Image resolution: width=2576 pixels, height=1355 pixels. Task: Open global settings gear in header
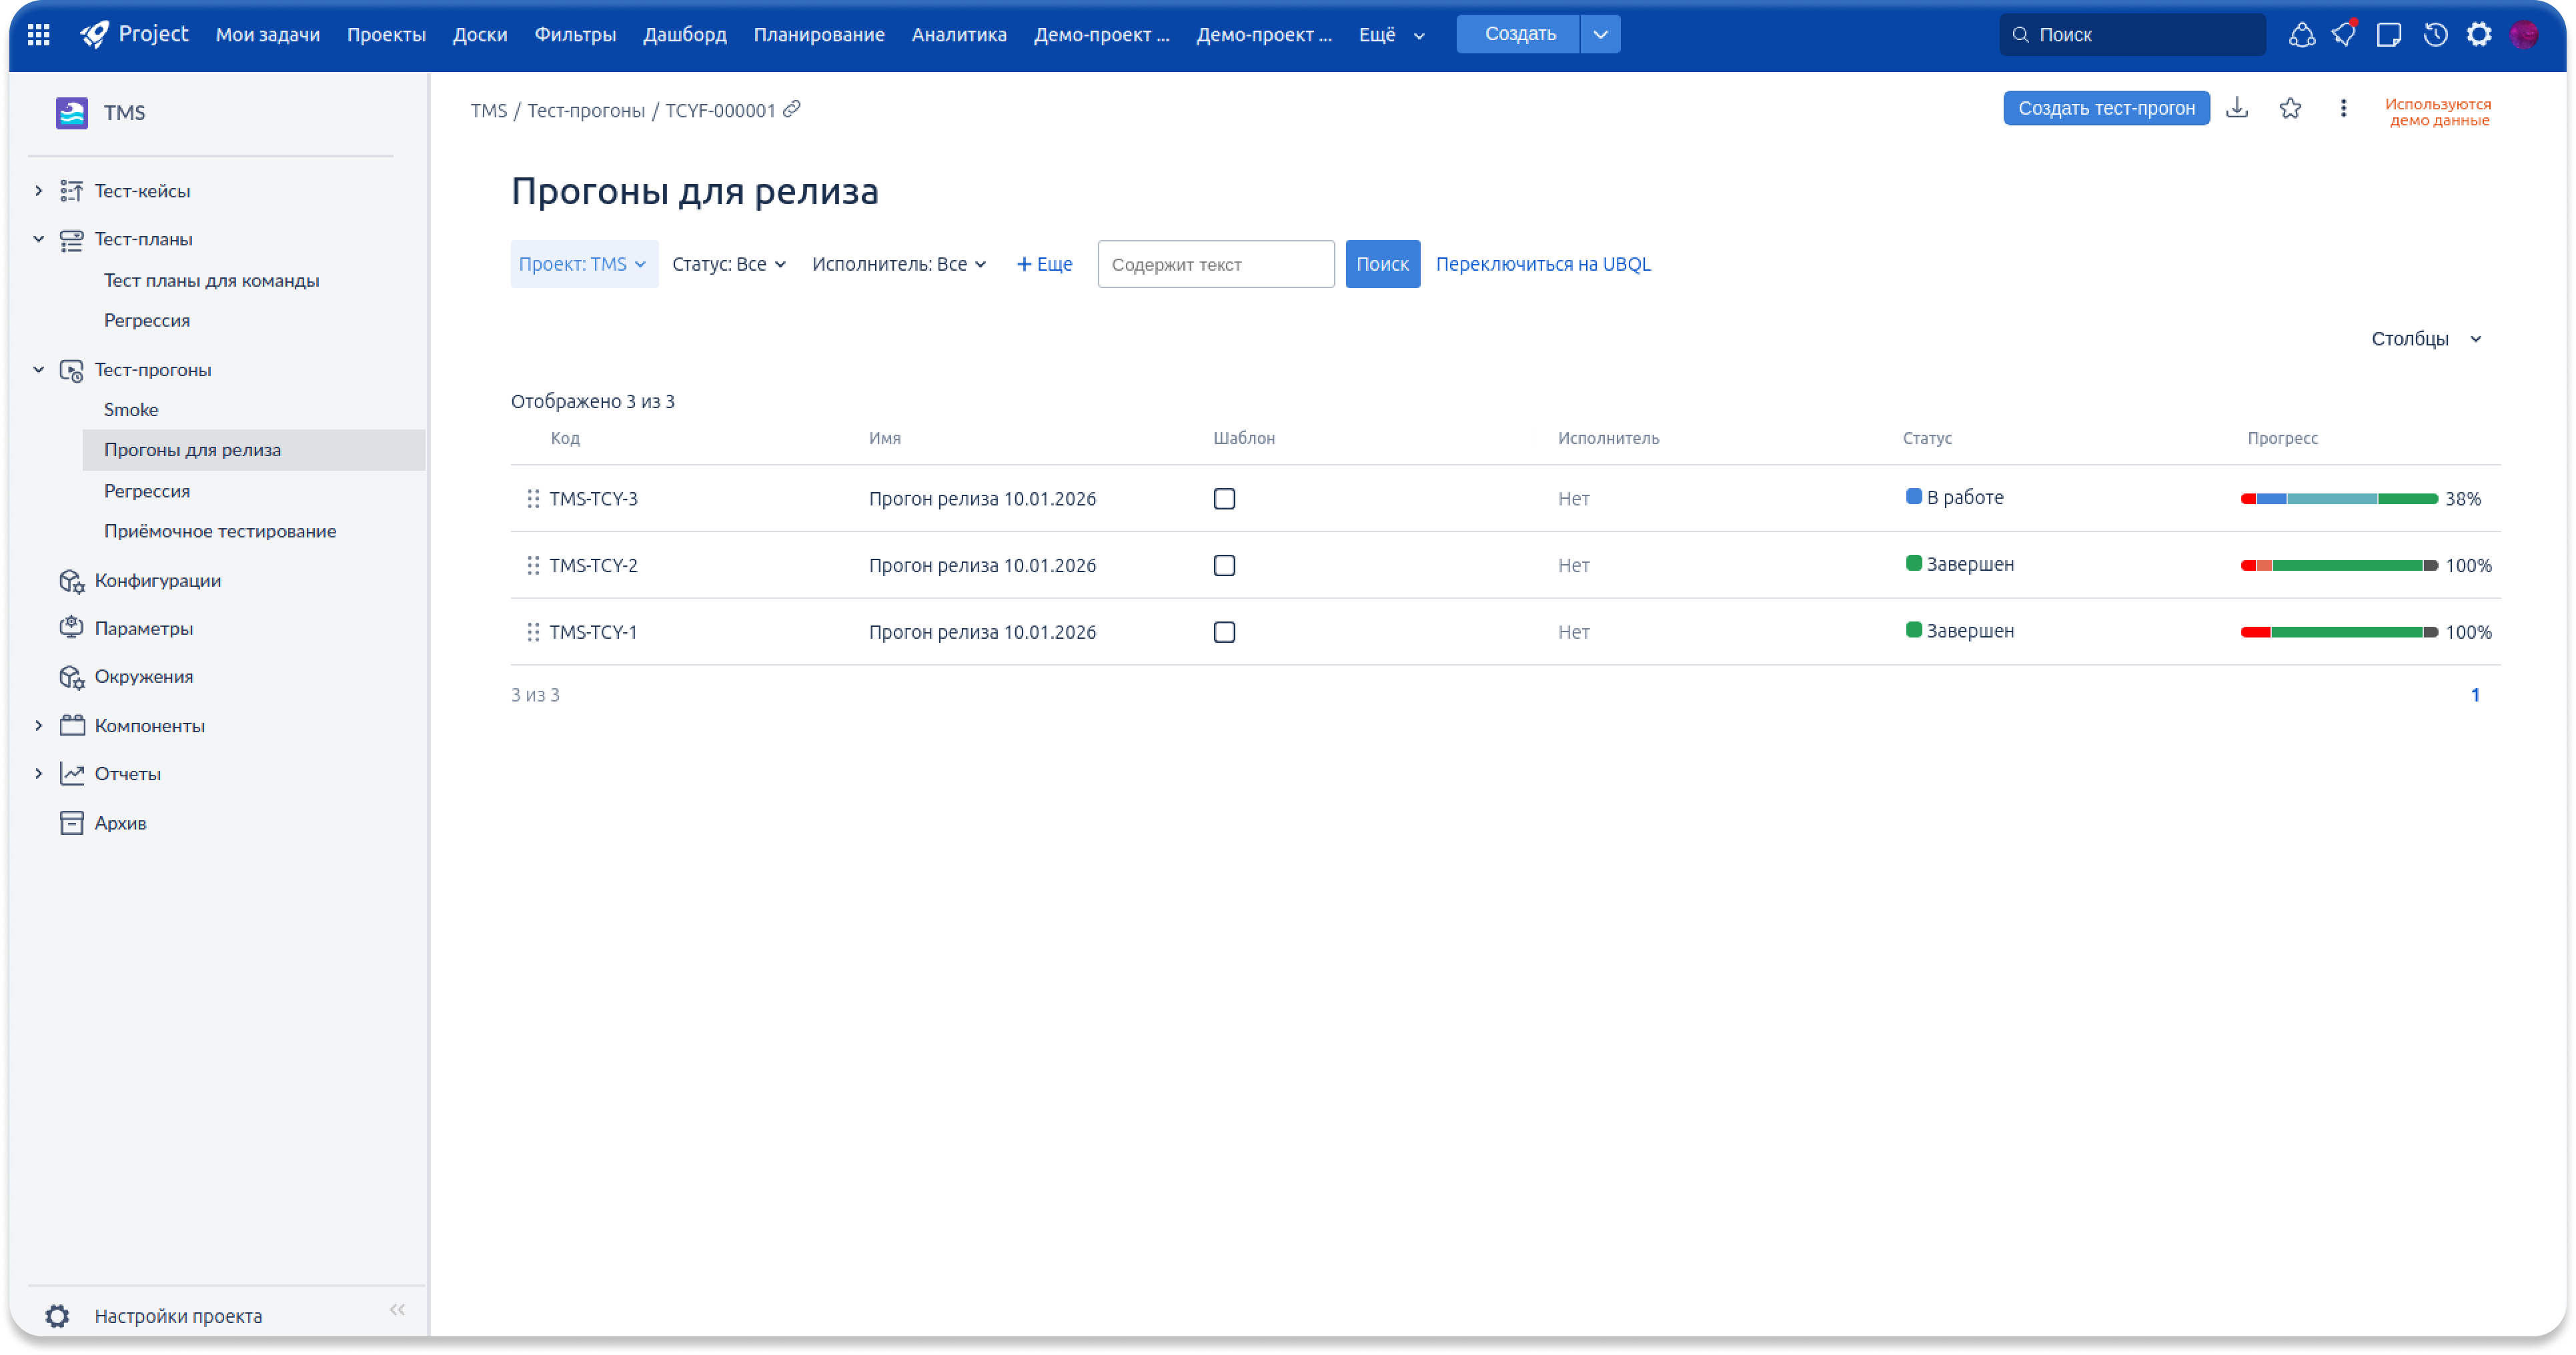pos(2479,35)
